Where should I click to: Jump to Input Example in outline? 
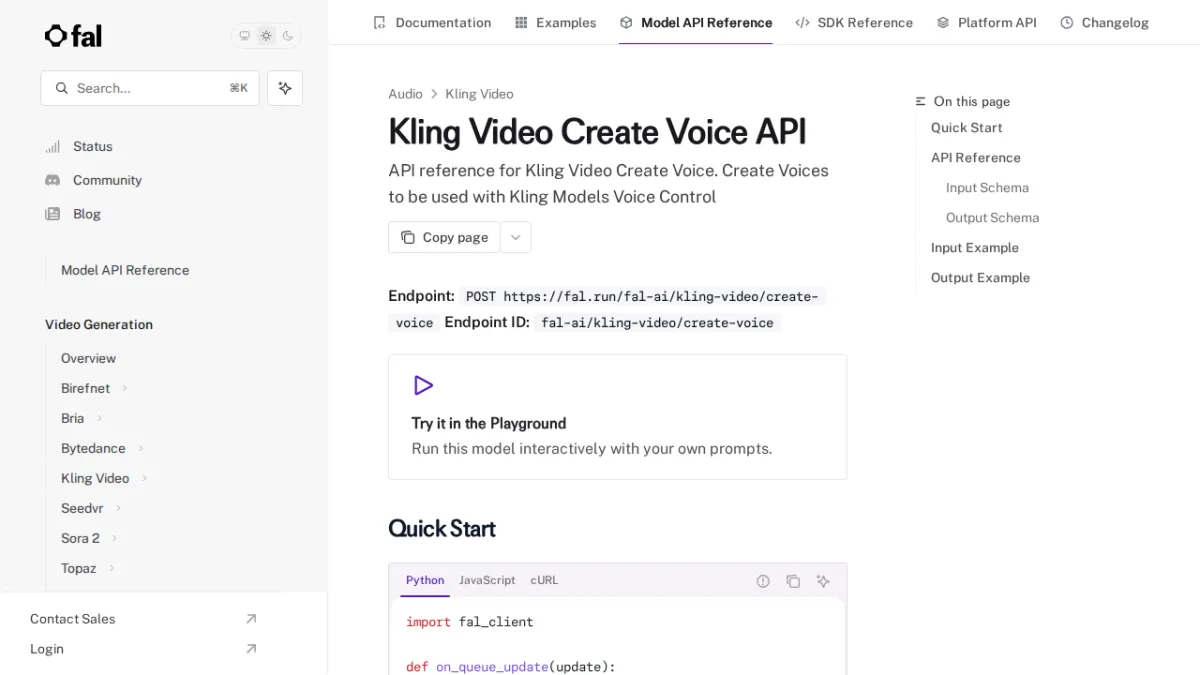coord(974,247)
